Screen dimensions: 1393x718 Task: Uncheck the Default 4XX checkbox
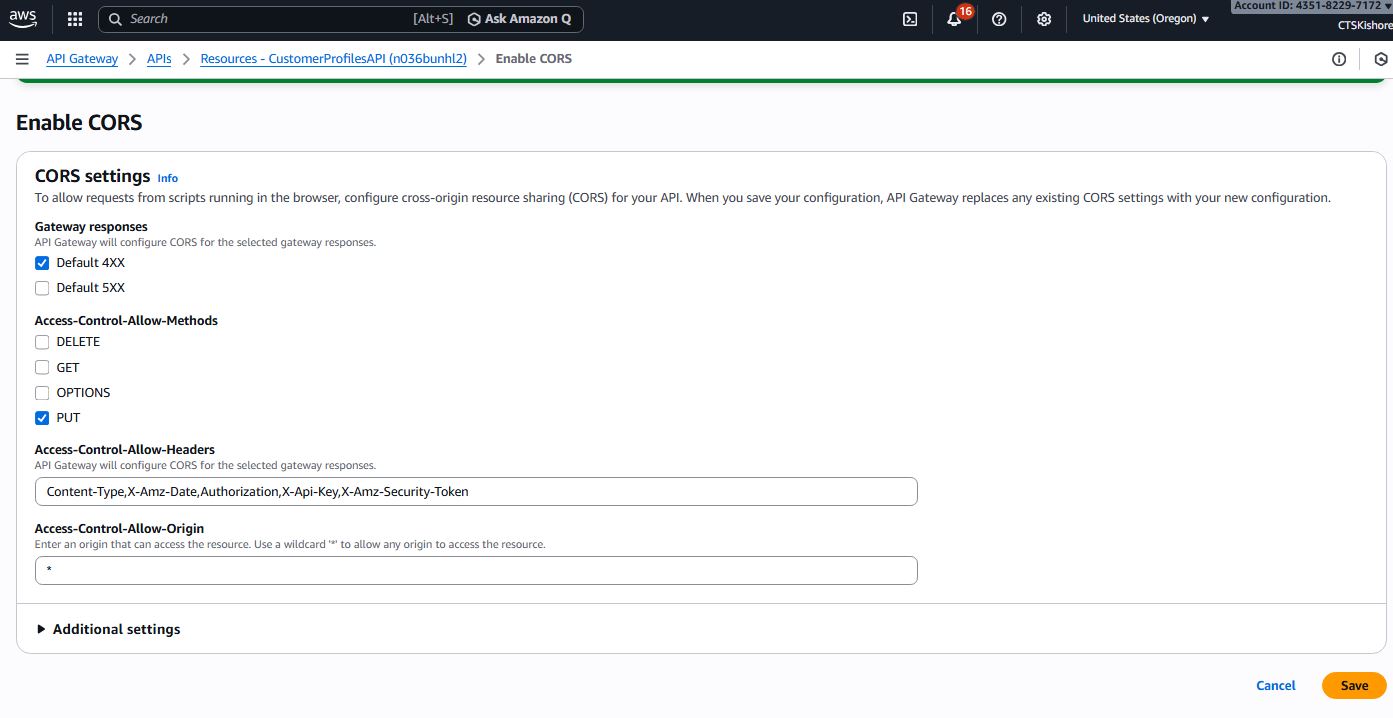[x=42, y=263]
